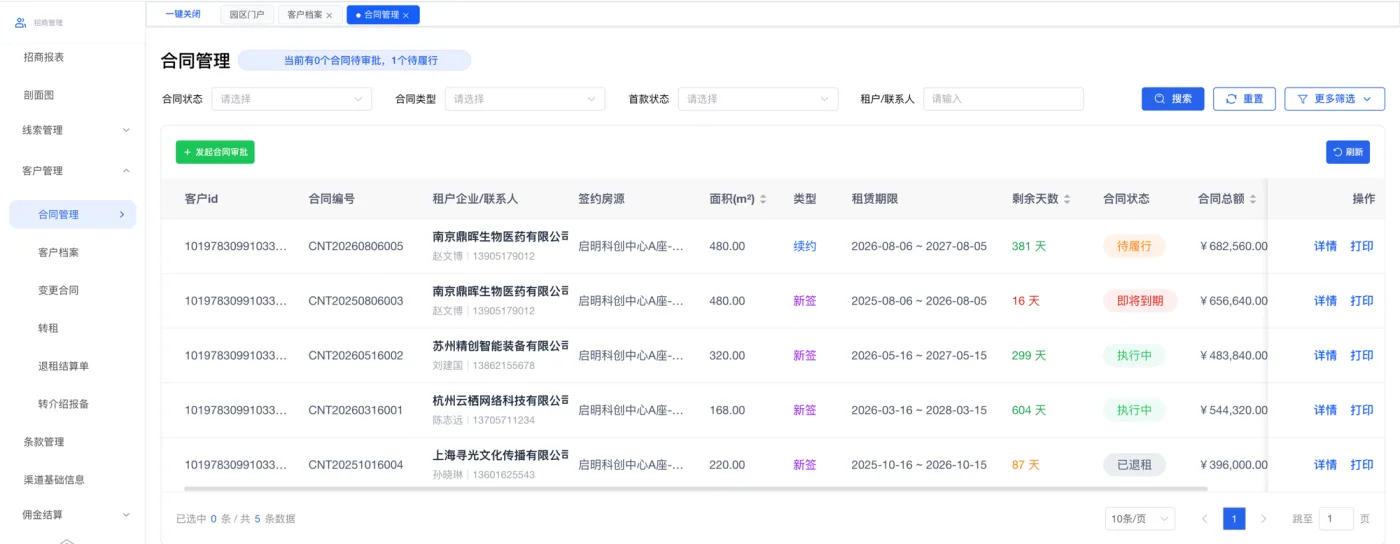1400x544 pixels.
Task: Click the 续约 type label
Action: 805,246
